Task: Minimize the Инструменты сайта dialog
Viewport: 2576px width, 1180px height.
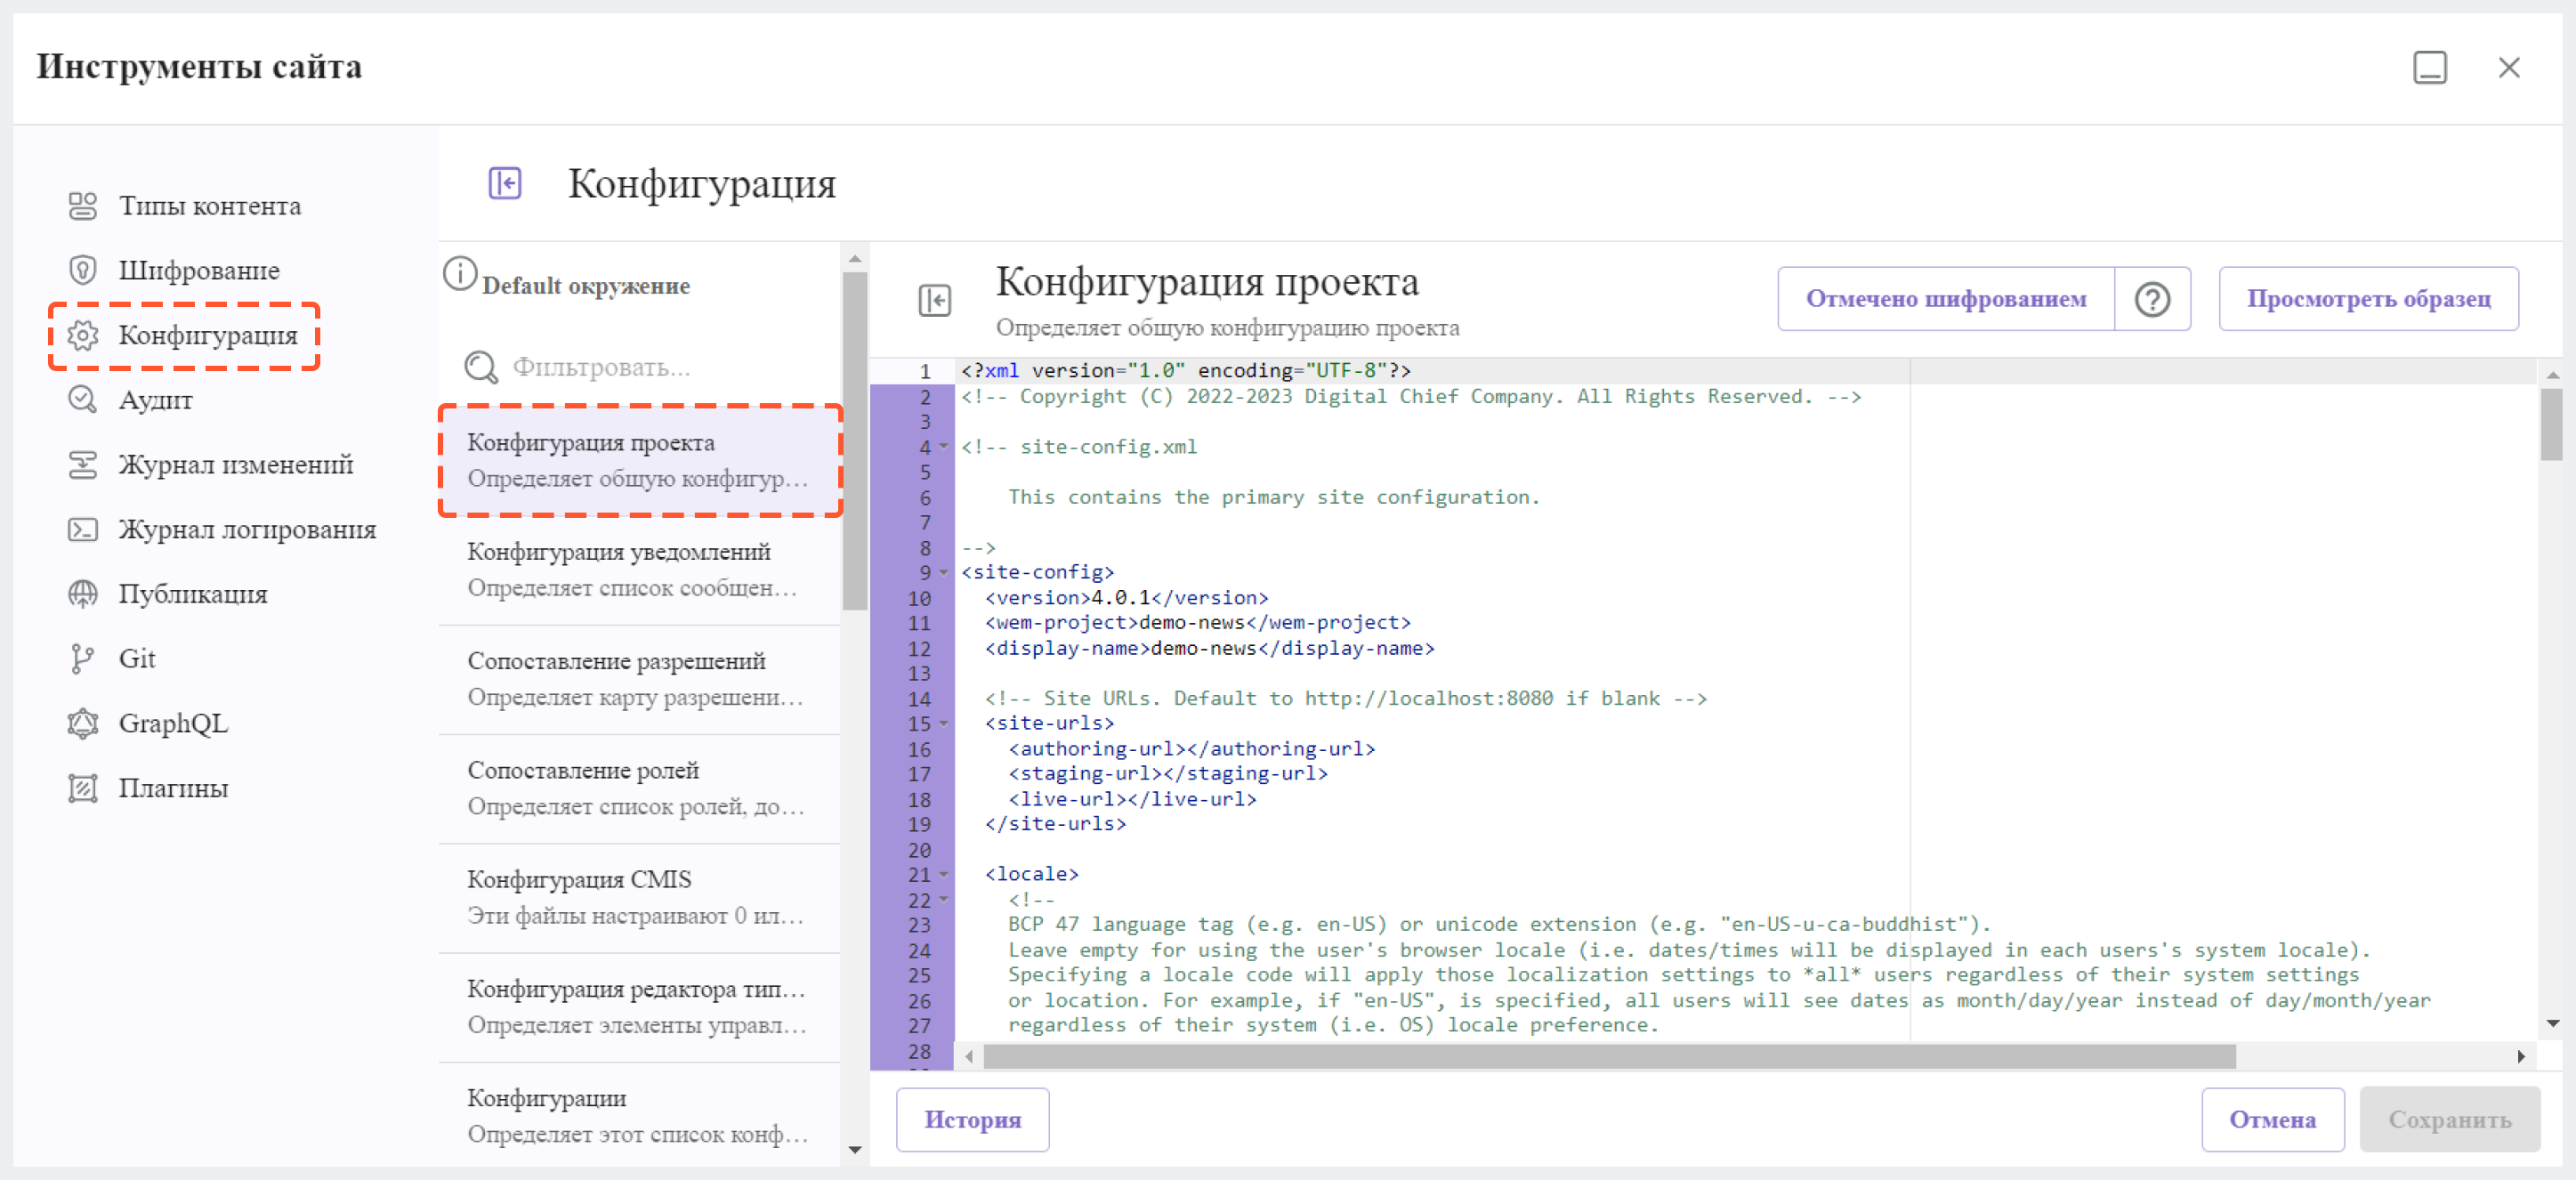Action: click(2429, 67)
